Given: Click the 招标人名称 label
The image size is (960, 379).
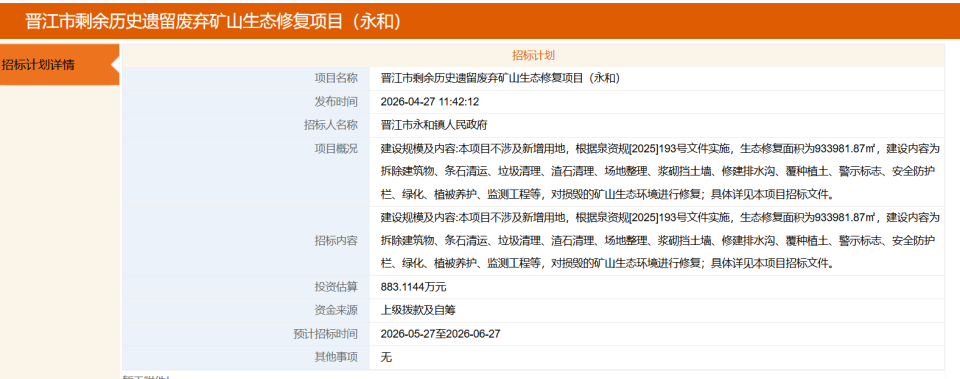Looking at the screenshot, I should point(331,125).
